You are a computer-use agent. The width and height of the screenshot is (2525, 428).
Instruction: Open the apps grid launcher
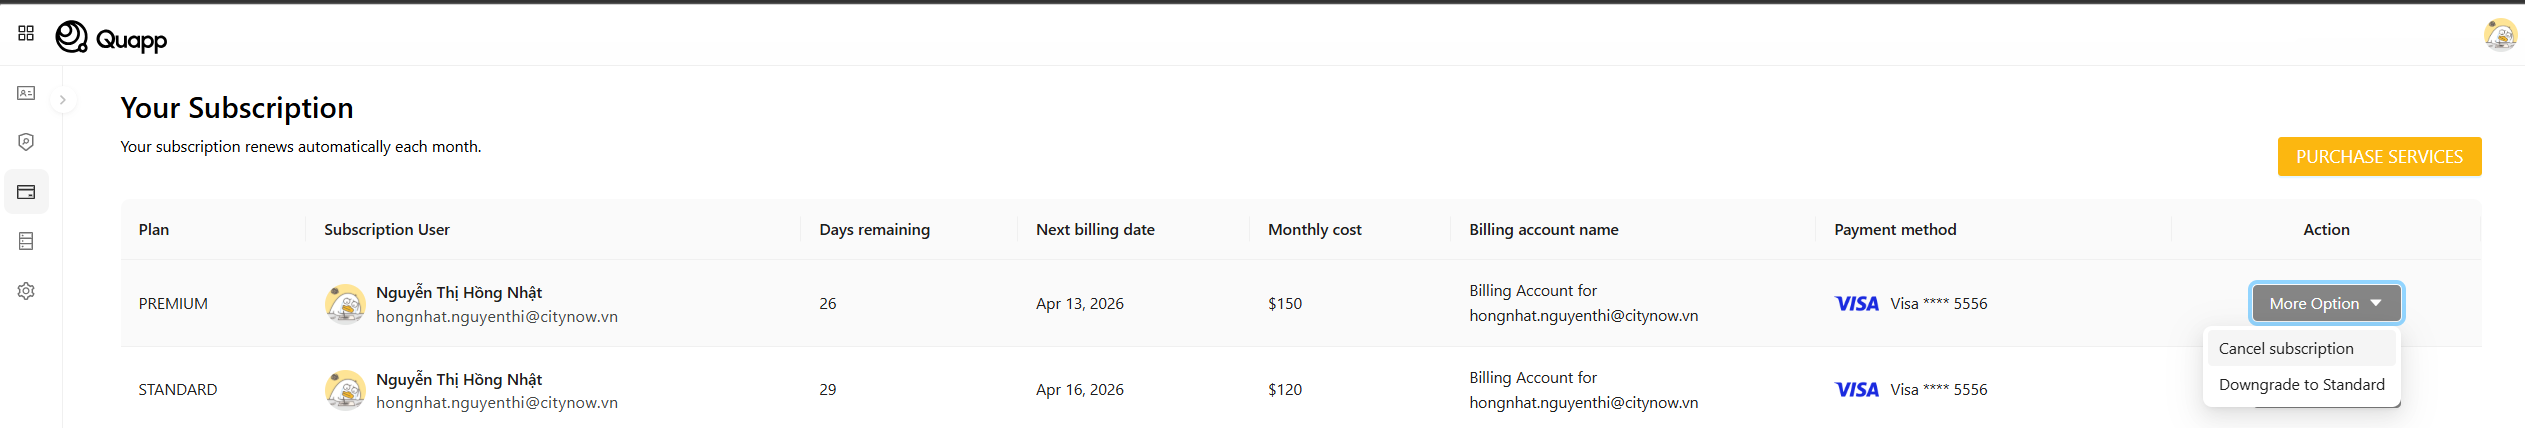pos(26,34)
